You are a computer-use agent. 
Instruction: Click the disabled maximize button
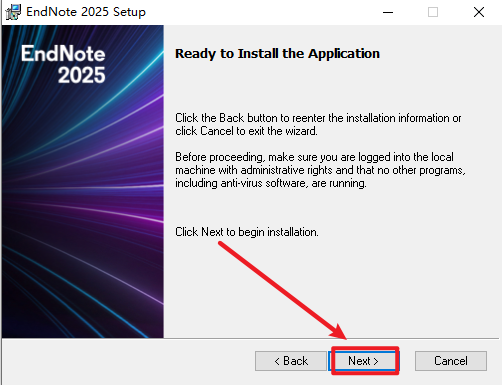point(433,12)
